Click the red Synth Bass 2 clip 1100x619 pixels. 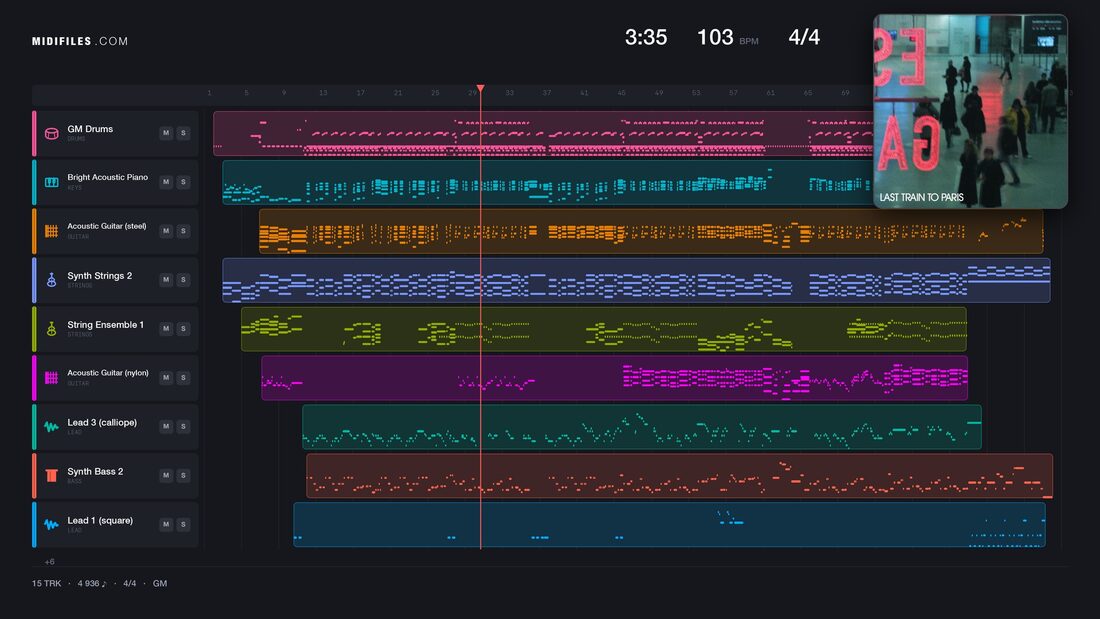(680, 476)
